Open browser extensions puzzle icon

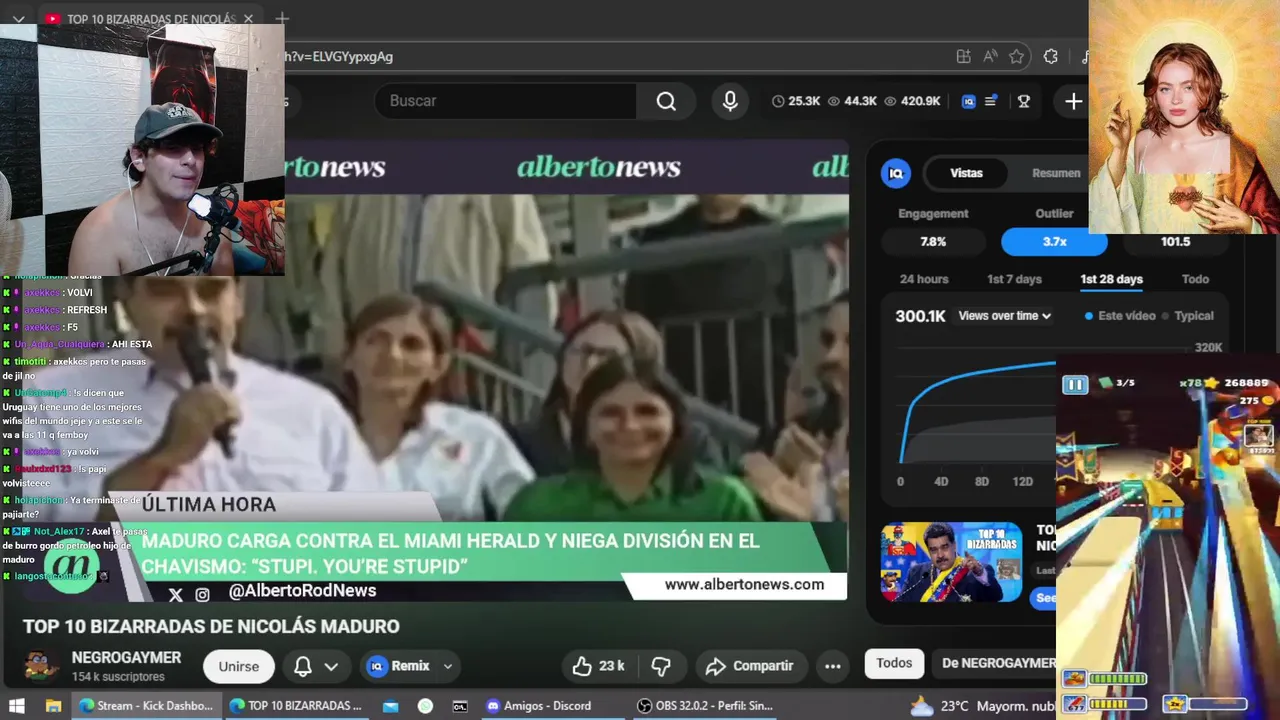tap(1050, 57)
